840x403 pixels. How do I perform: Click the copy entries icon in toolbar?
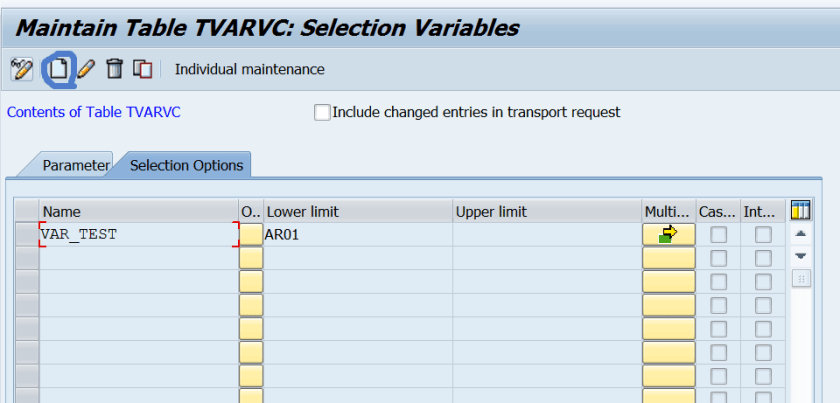pos(143,69)
